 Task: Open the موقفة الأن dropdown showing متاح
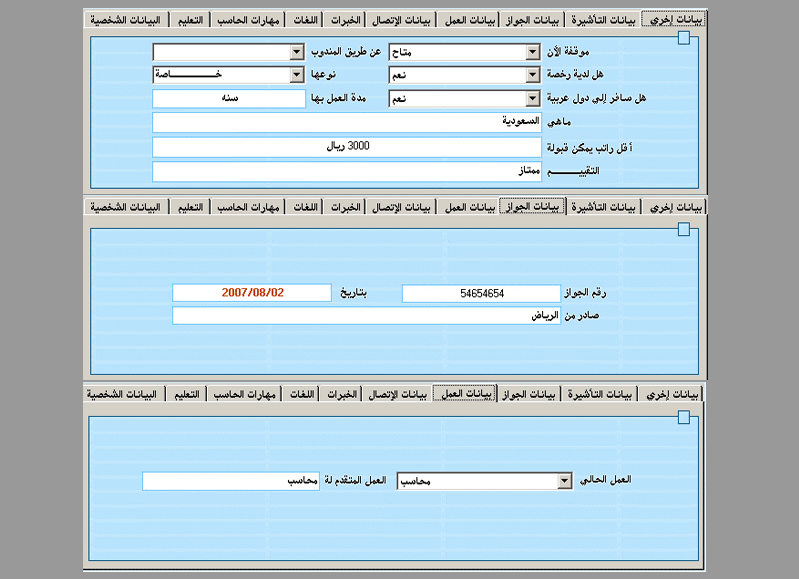coord(464,52)
